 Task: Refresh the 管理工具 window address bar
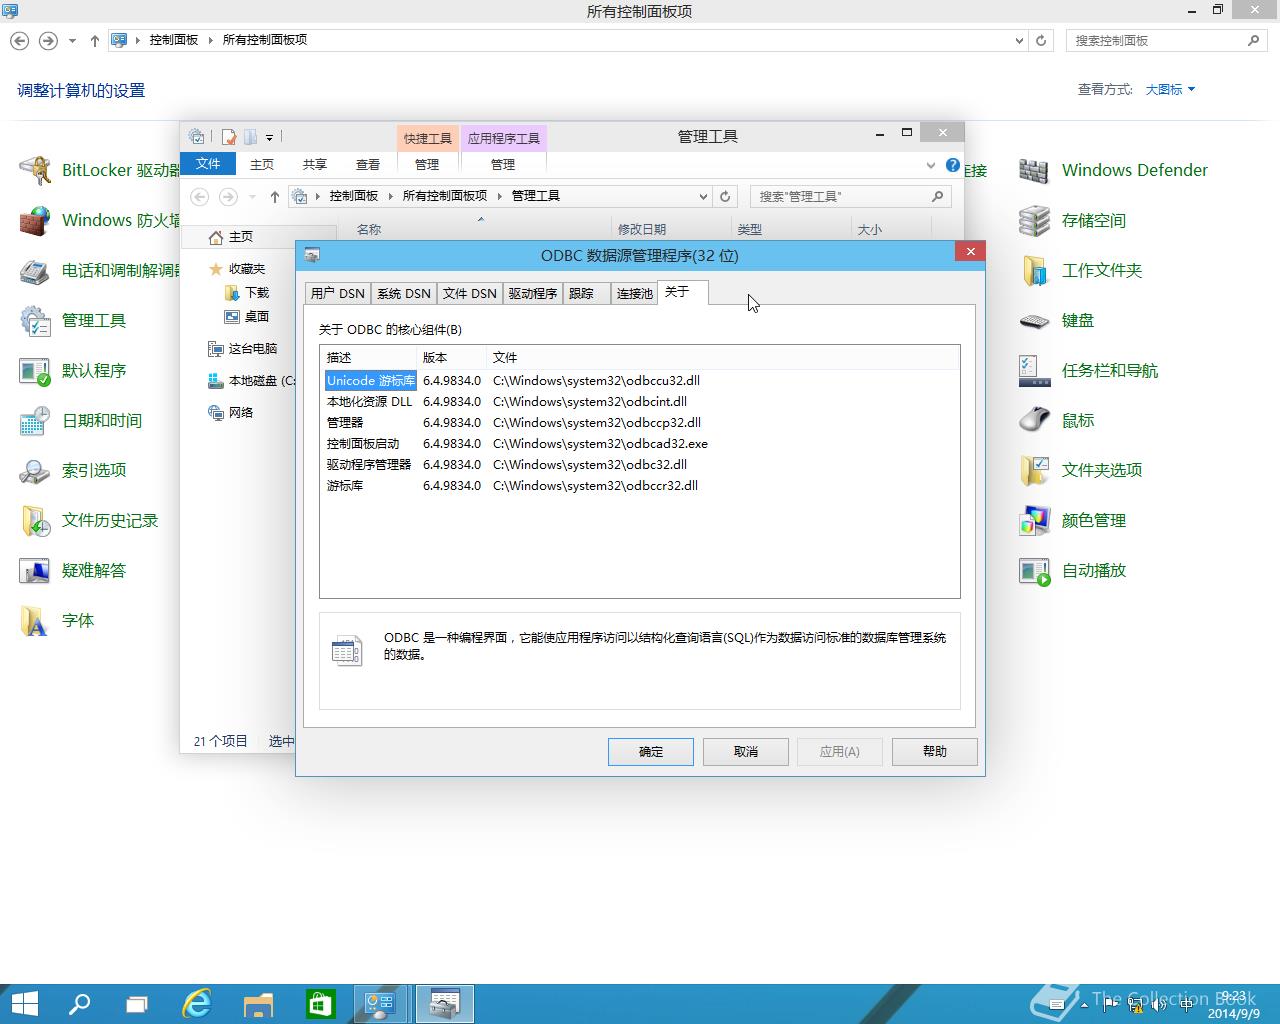click(x=726, y=196)
